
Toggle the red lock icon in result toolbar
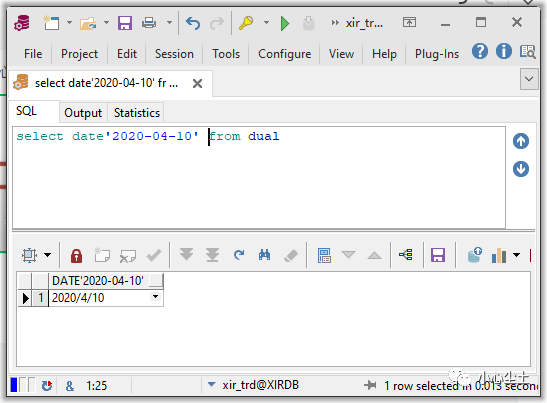(76, 256)
